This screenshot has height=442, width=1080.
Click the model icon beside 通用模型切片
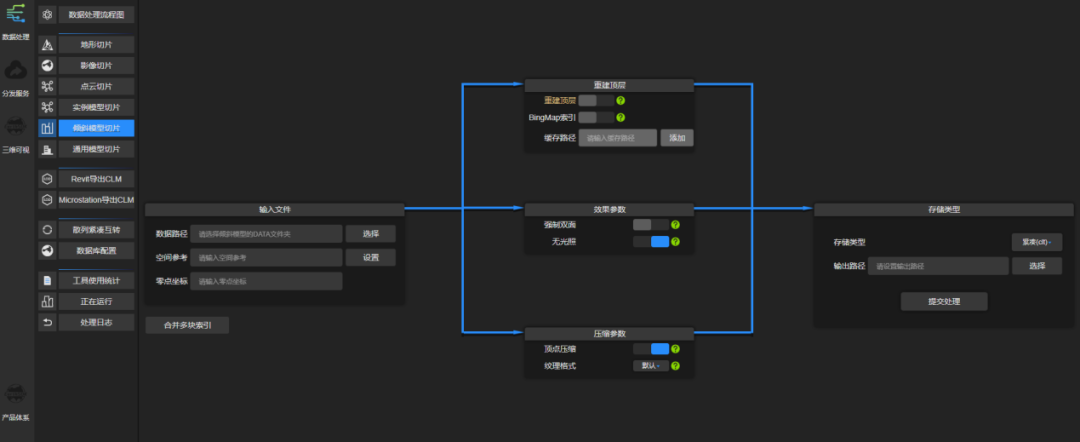[x=48, y=149]
